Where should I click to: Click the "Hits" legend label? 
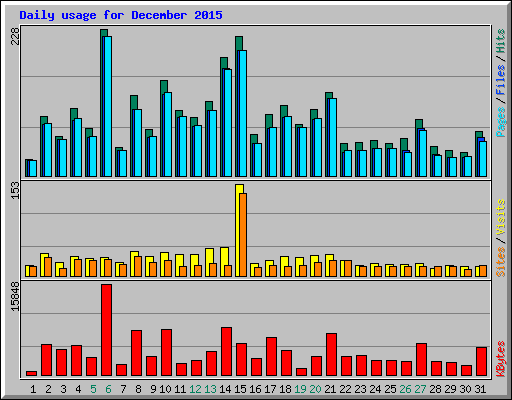[x=500, y=41]
